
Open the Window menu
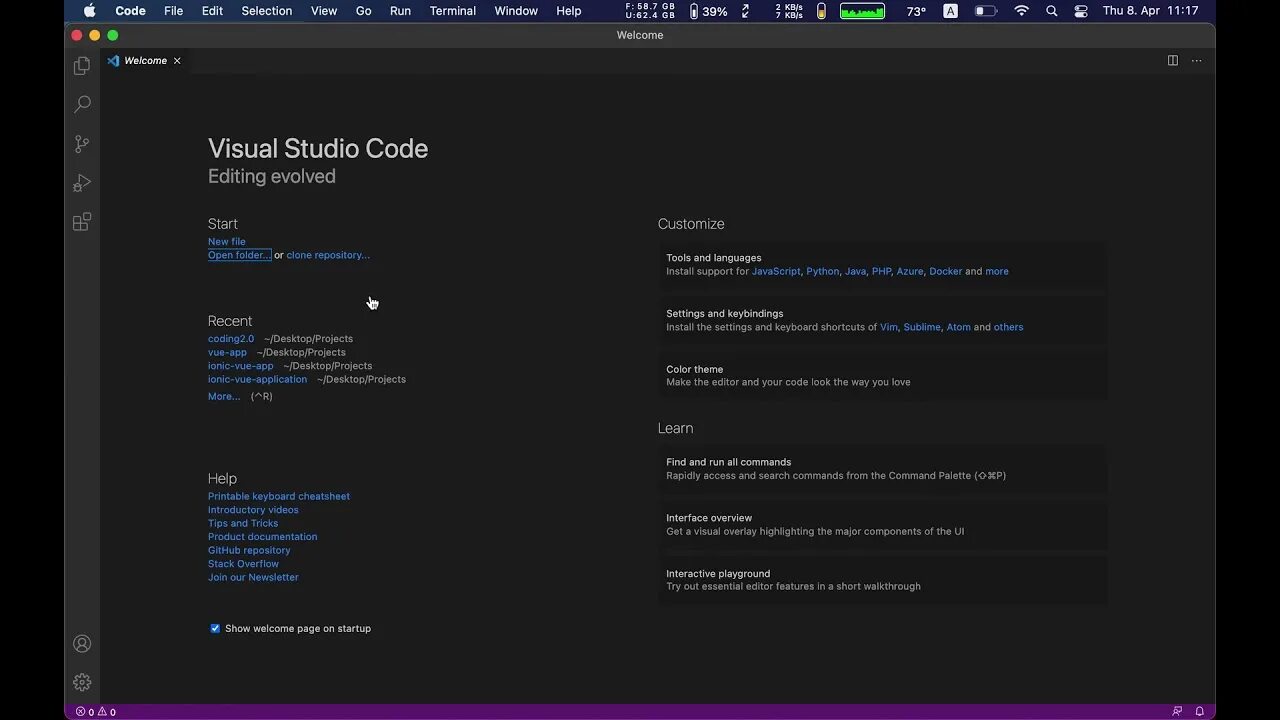(x=516, y=11)
